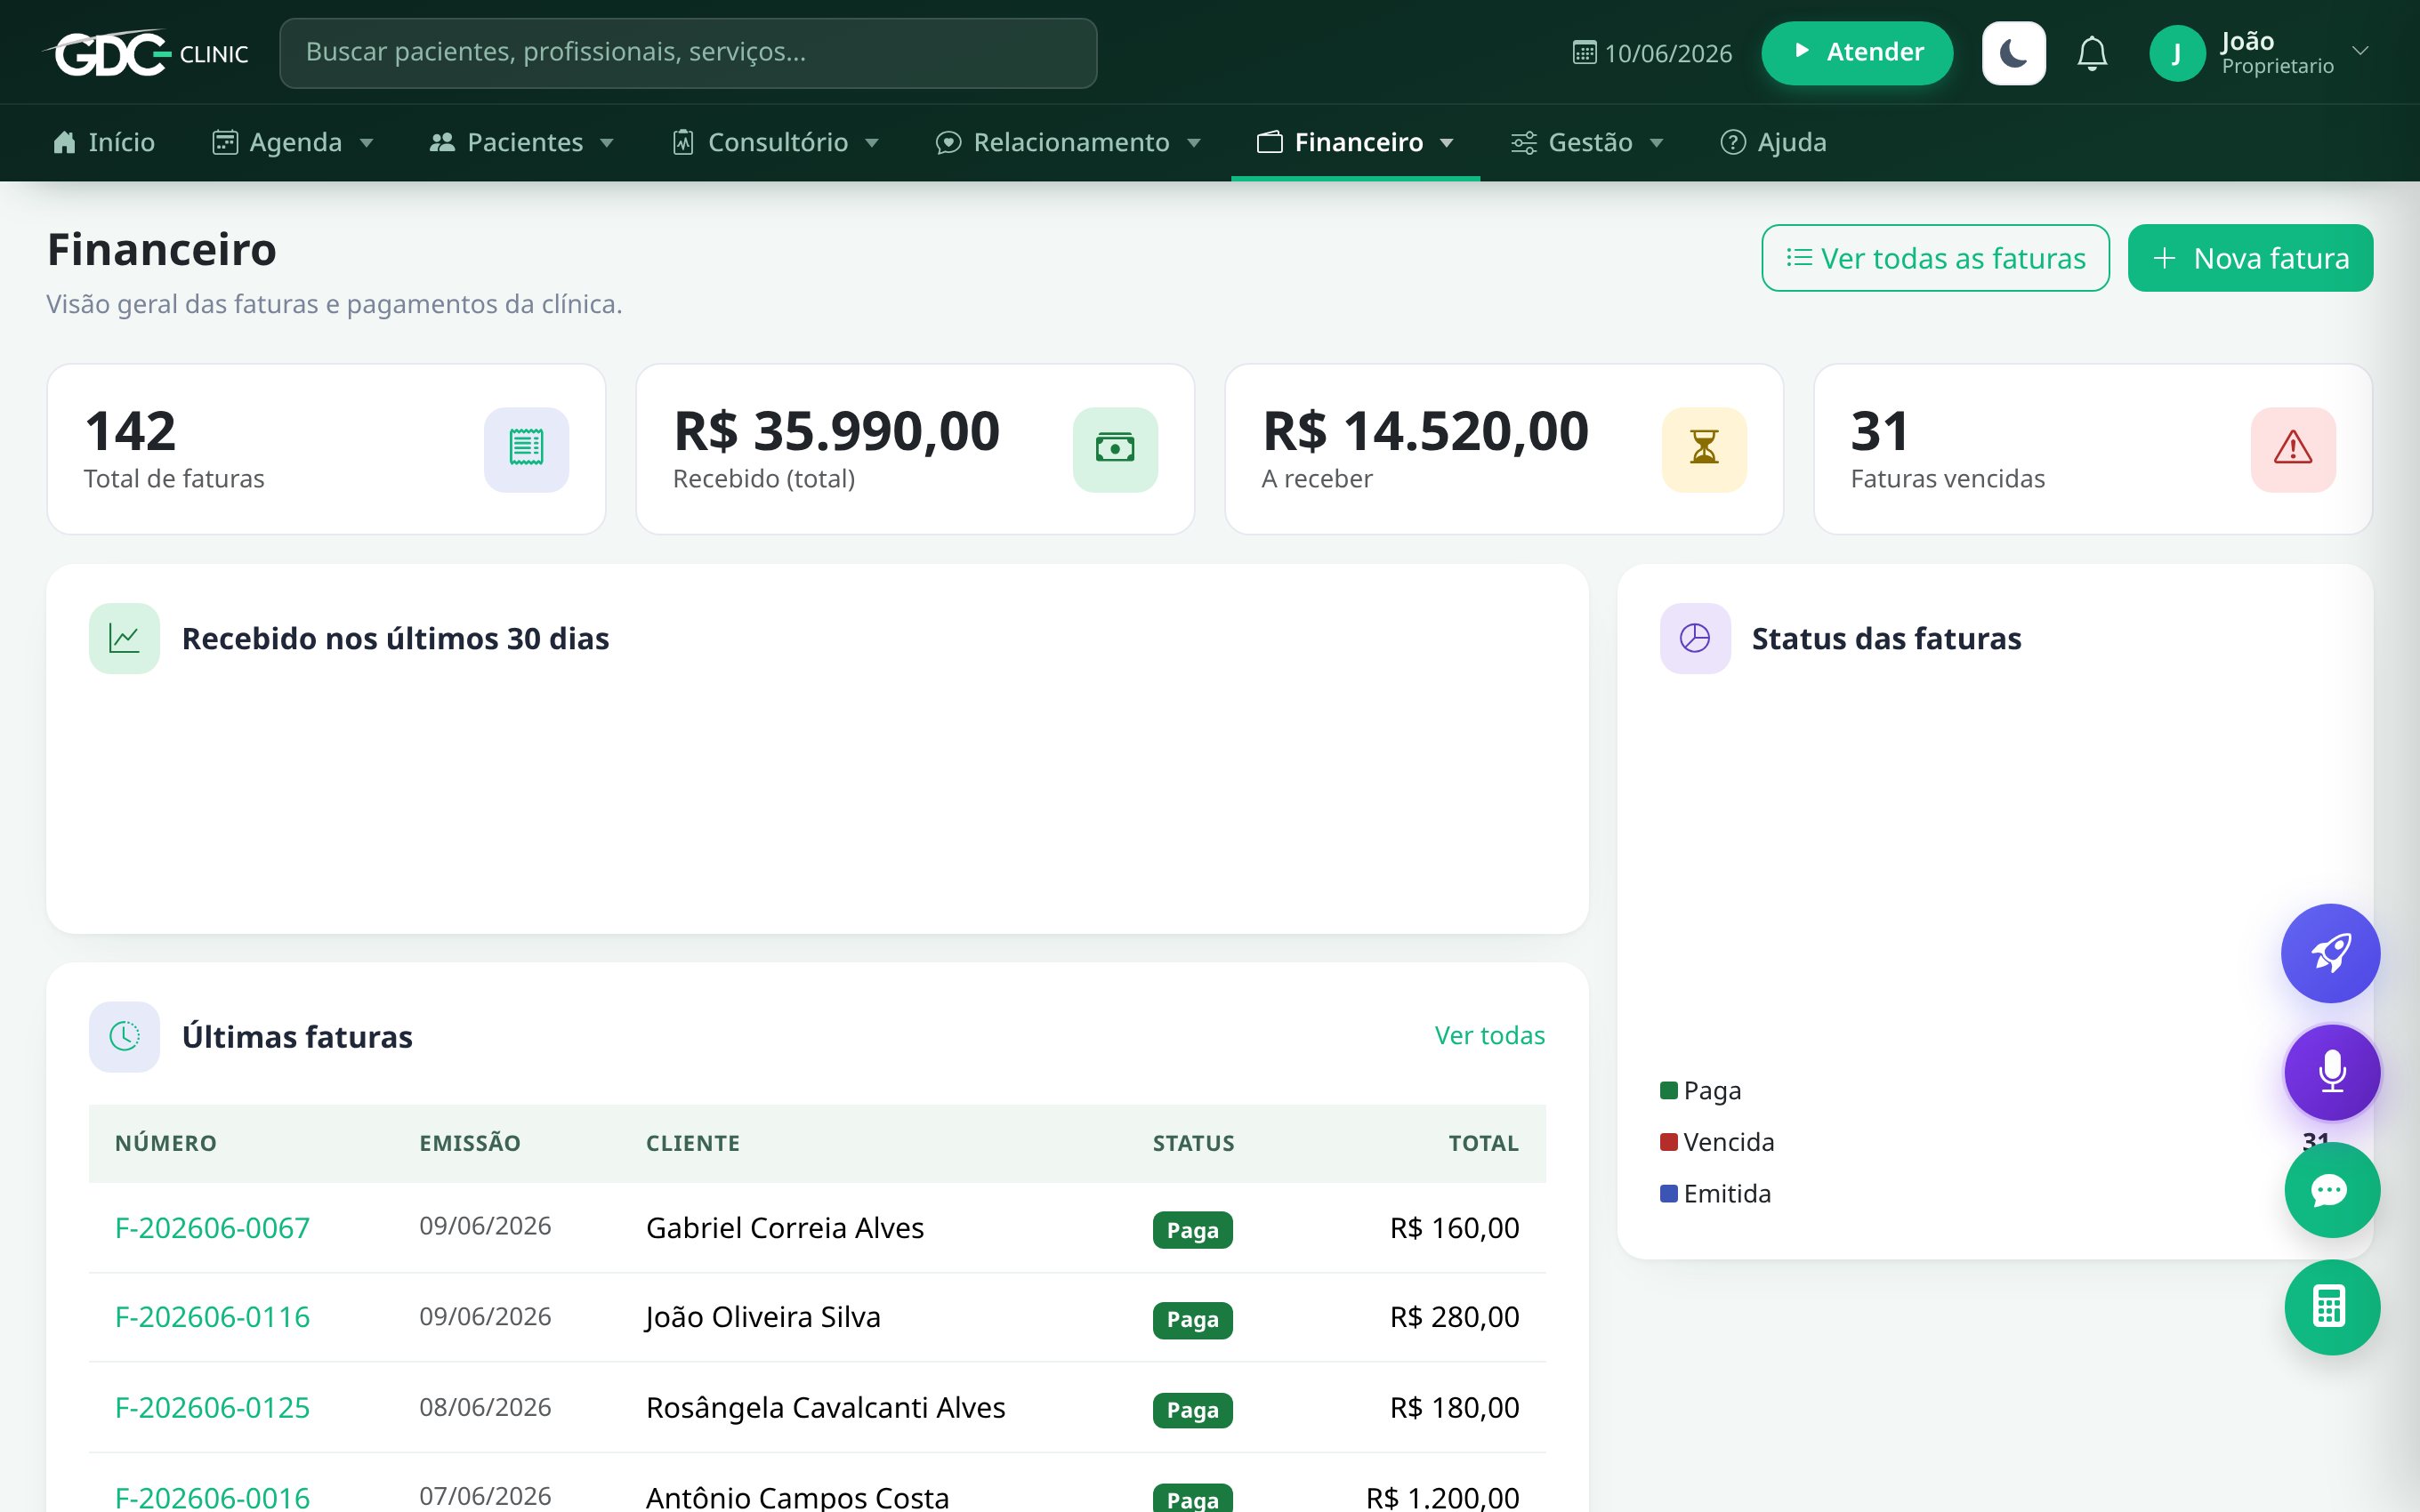Screen dimensions: 2420x1512
Task: Open the chat floating button
Action: tap(2332, 1190)
